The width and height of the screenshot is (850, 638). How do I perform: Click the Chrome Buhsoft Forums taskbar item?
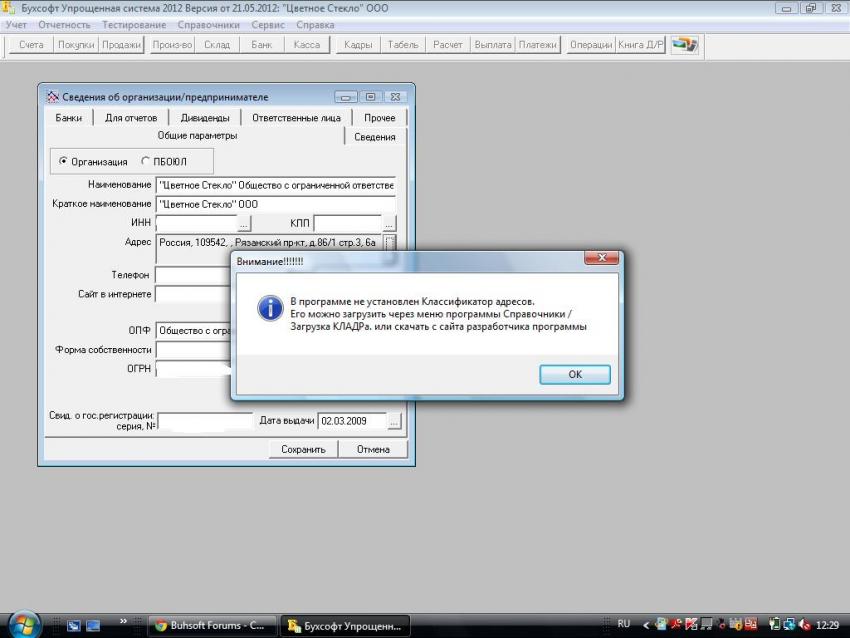[211, 625]
